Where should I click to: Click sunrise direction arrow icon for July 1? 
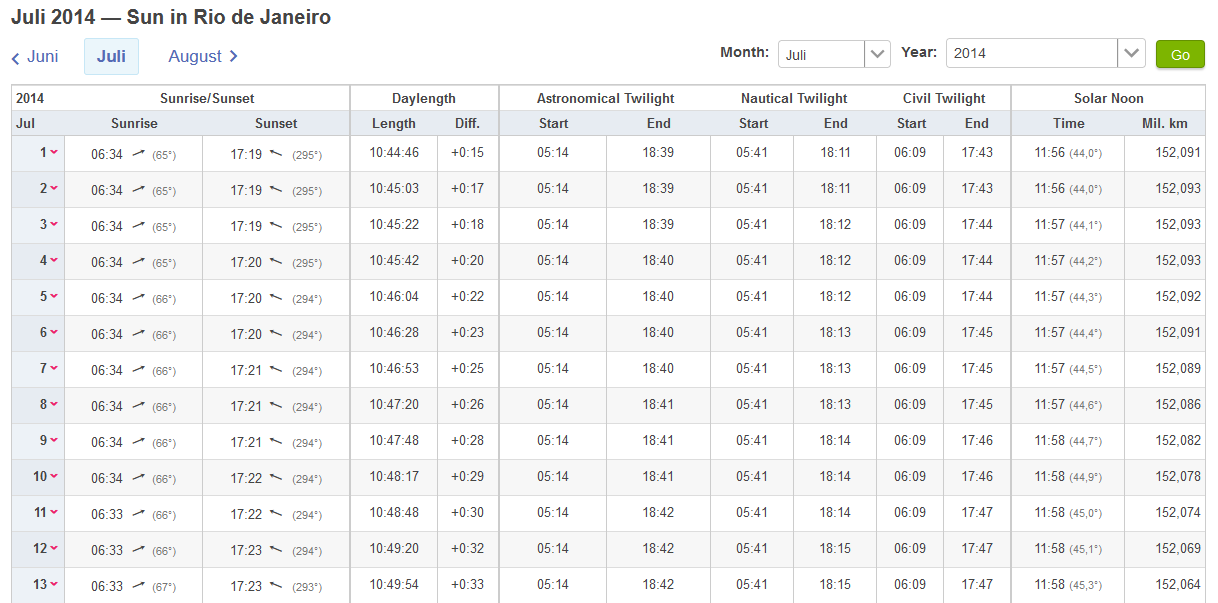click(139, 153)
